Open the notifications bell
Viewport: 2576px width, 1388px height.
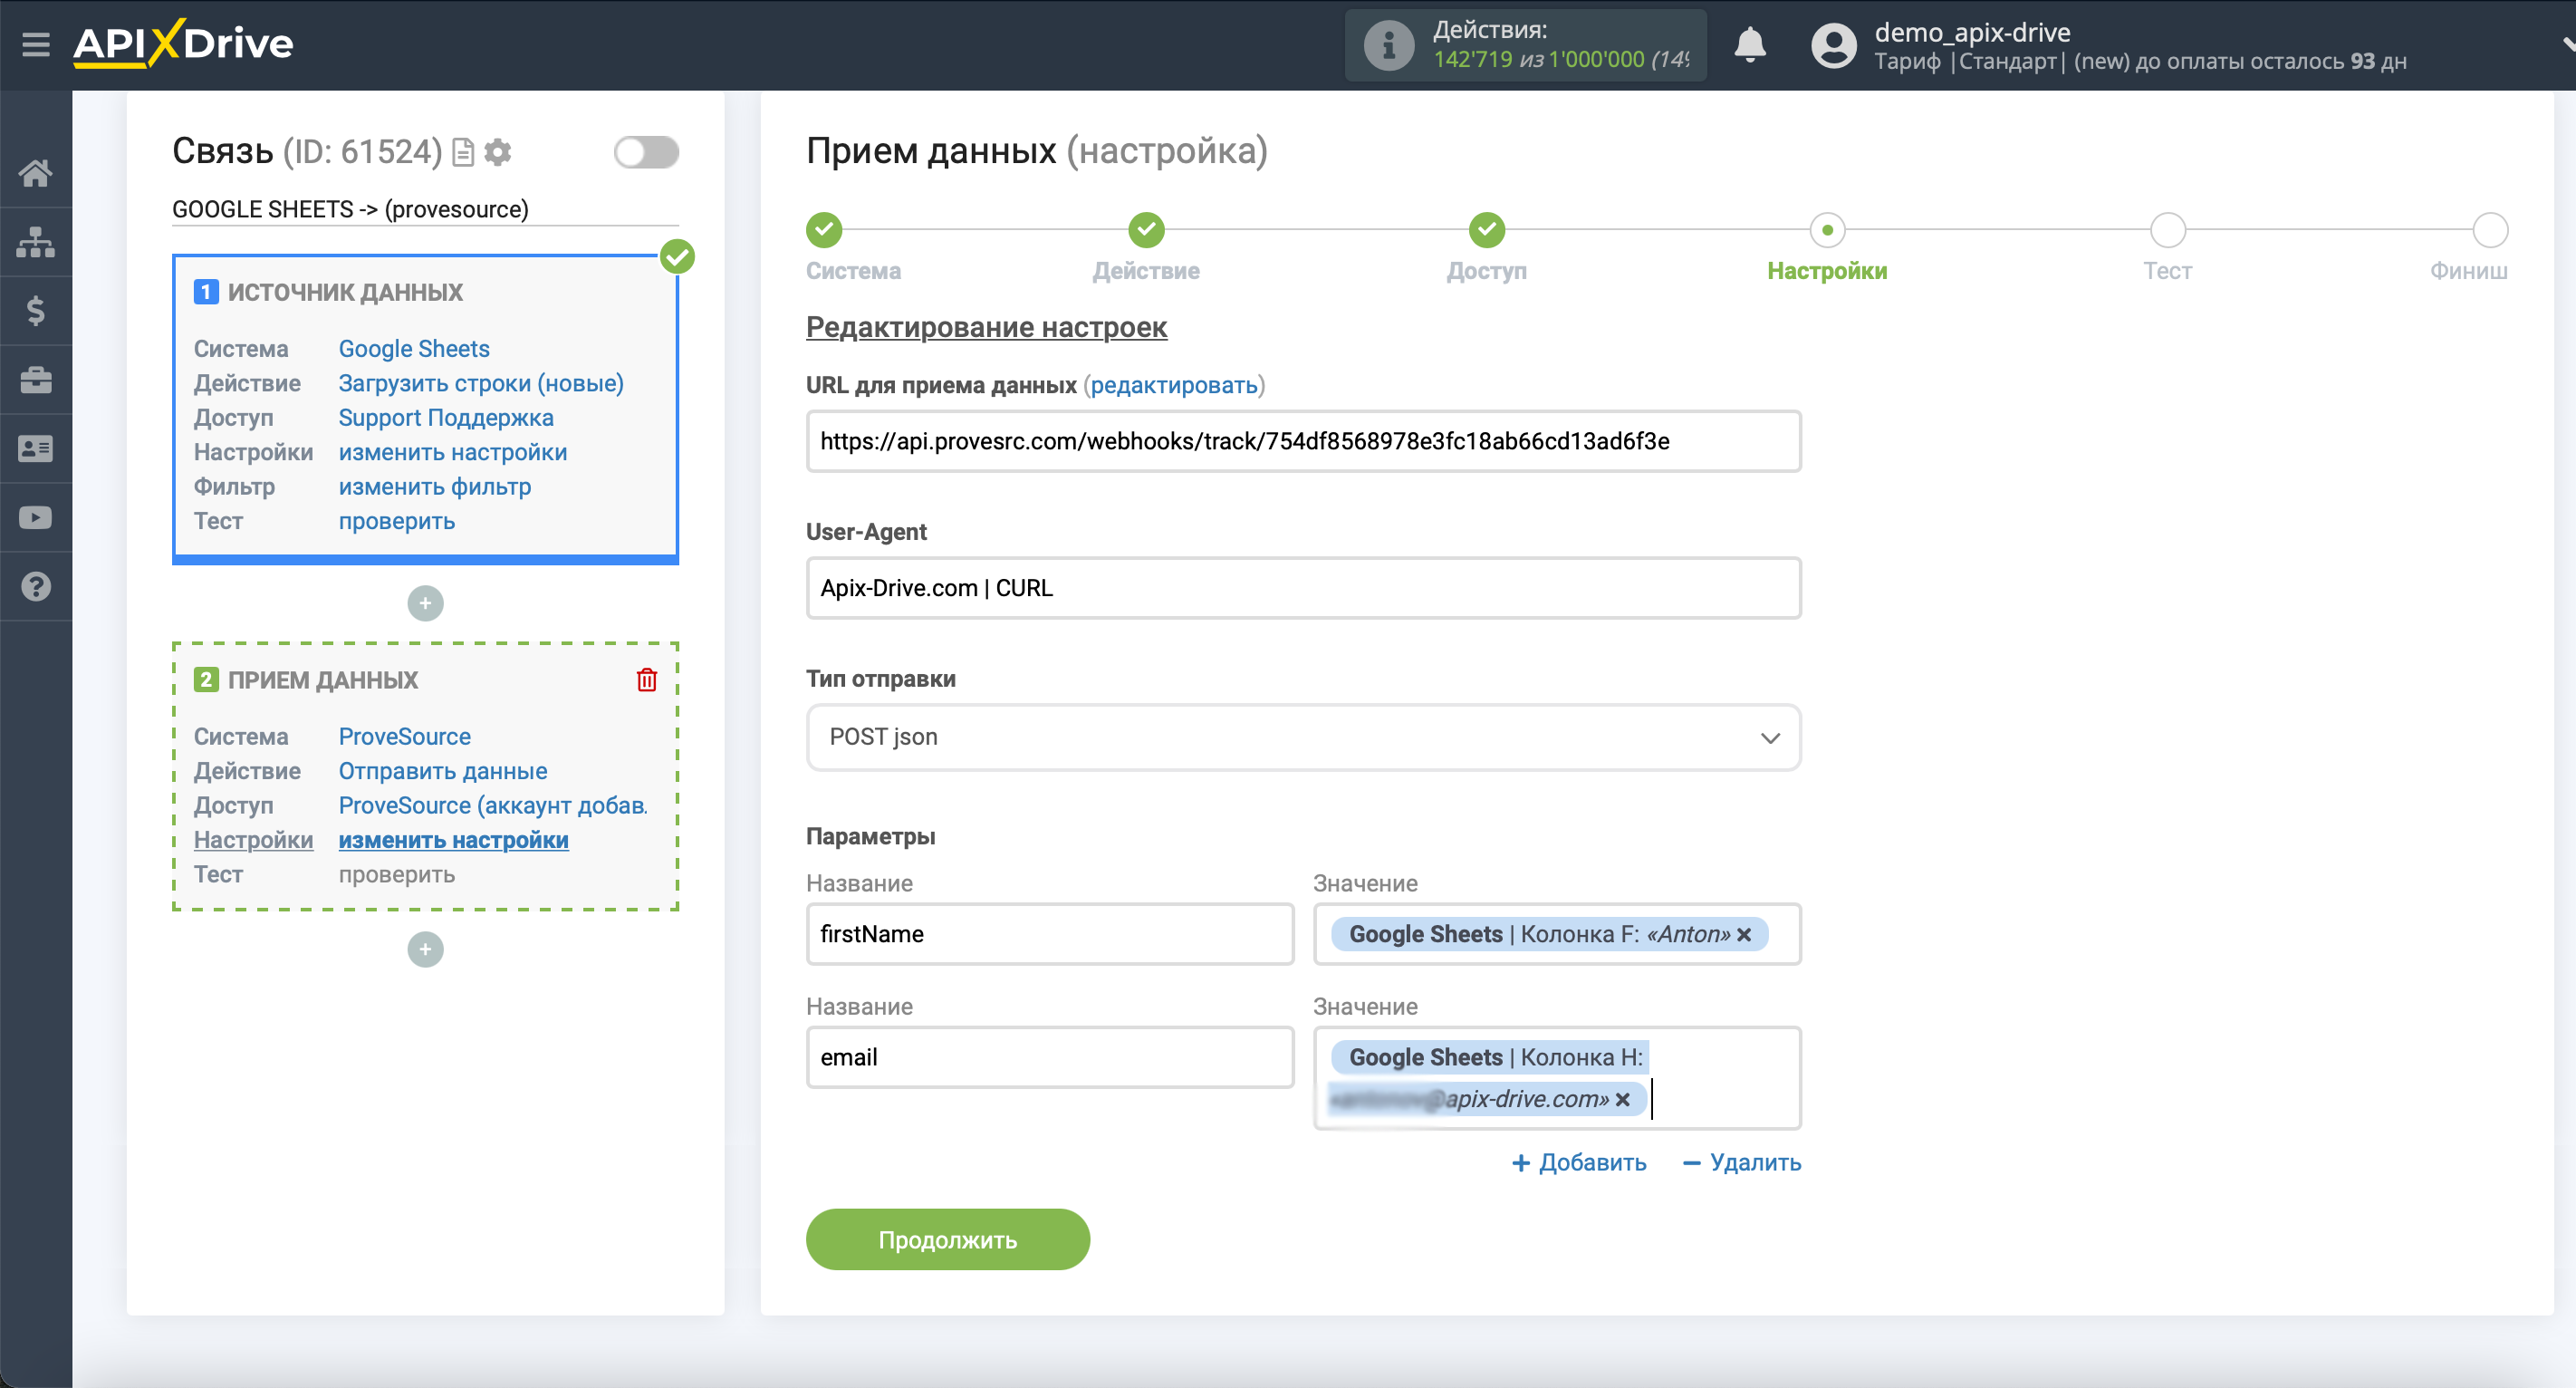(x=1749, y=45)
